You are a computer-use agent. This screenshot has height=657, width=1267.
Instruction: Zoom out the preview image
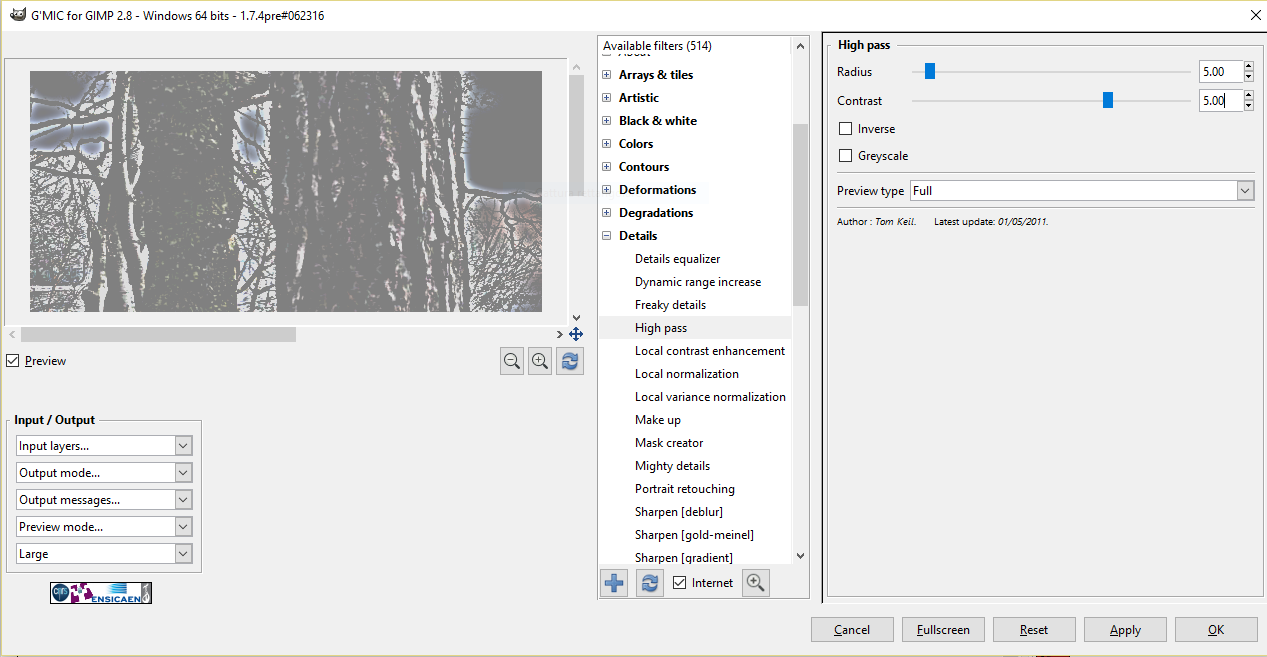coord(512,362)
